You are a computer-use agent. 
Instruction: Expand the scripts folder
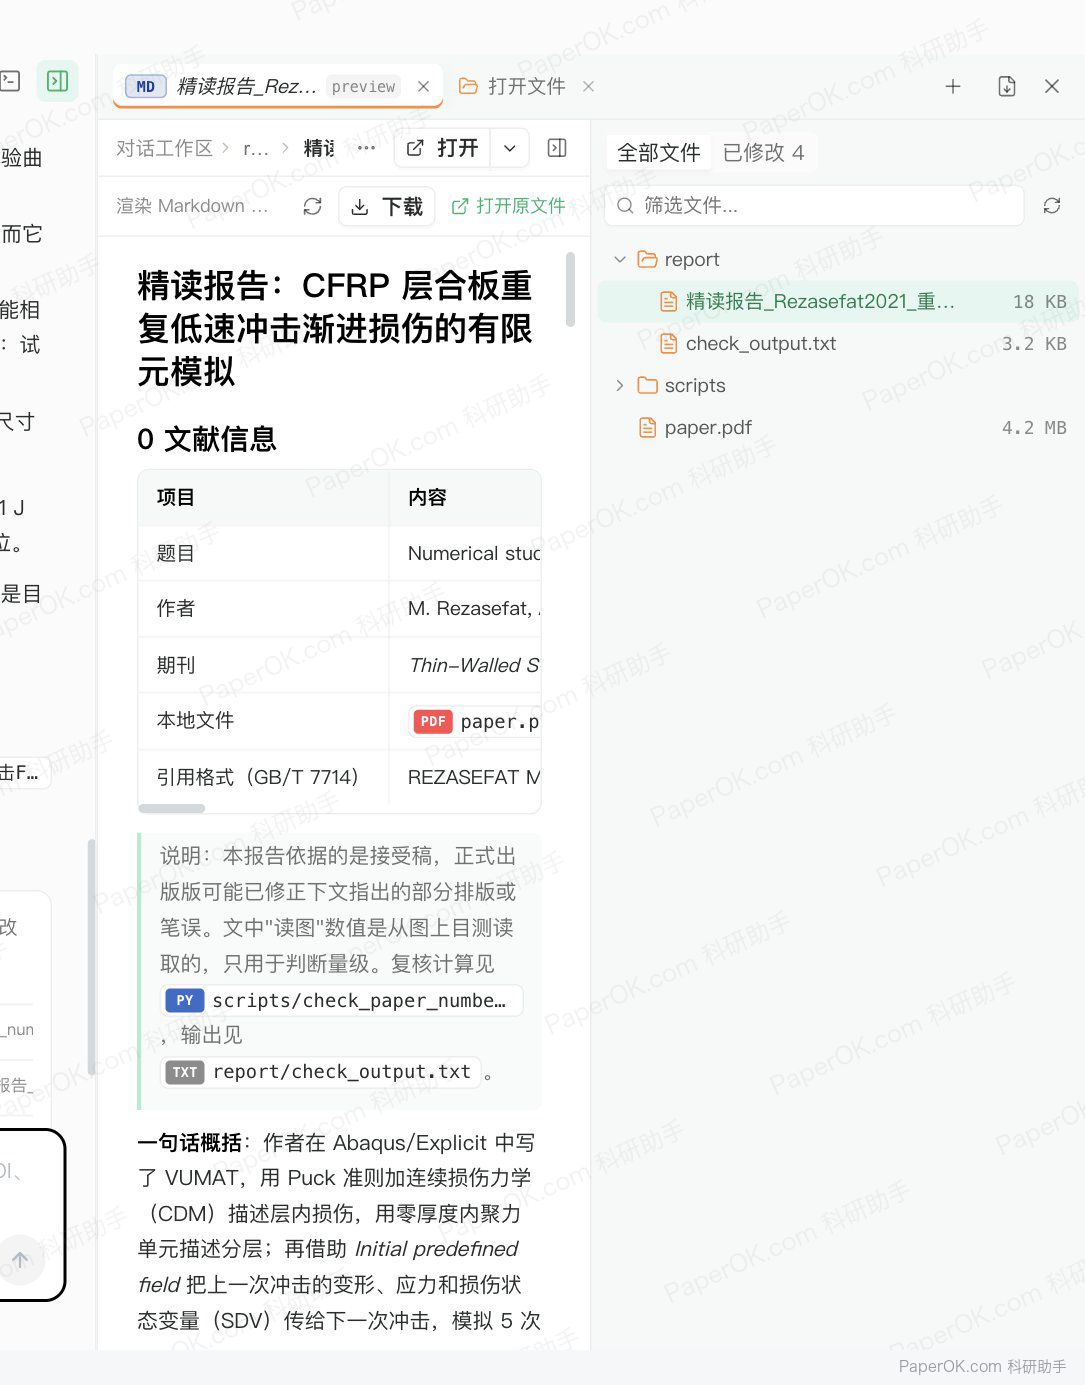(620, 385)
